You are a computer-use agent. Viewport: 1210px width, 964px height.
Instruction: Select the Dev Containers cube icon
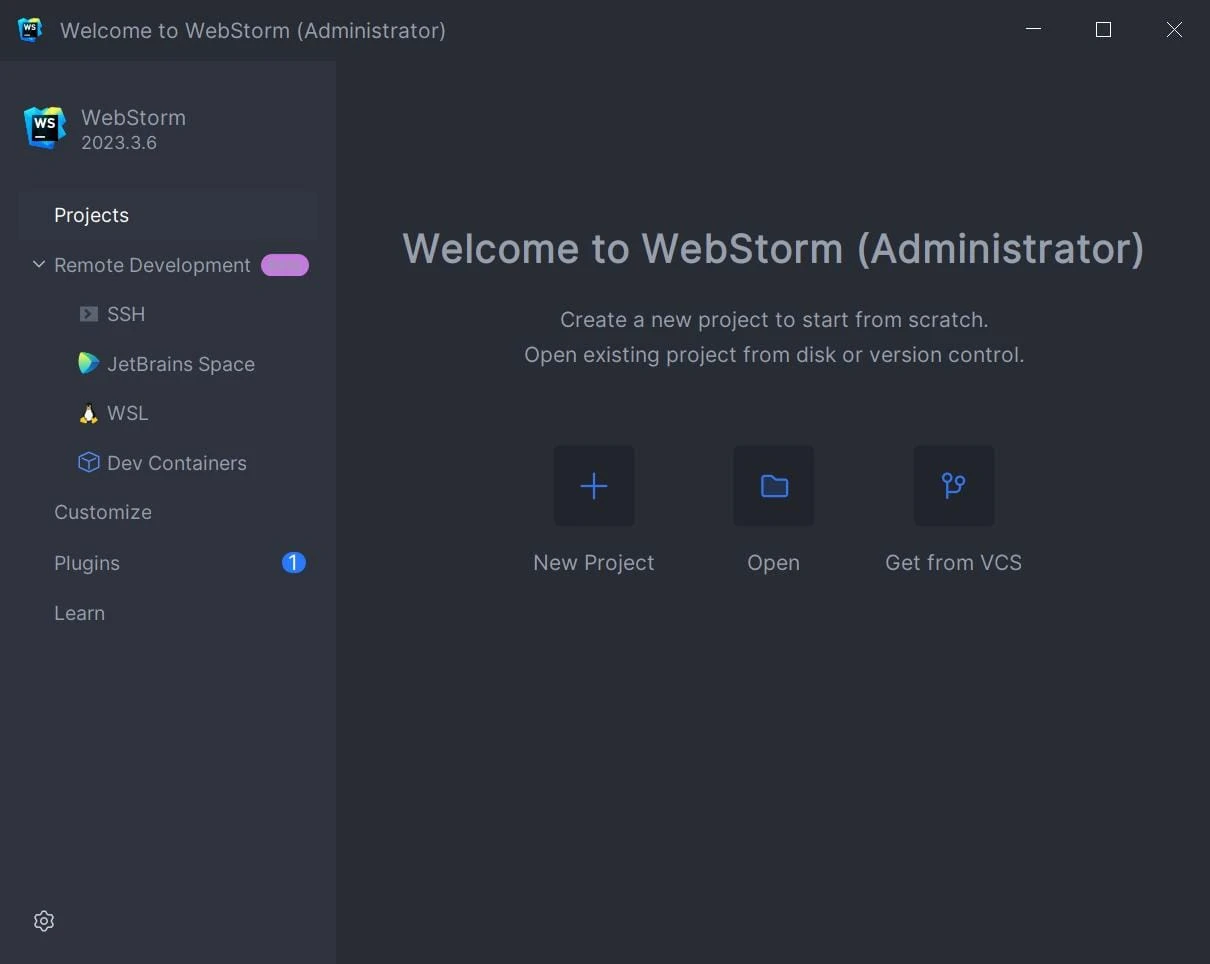pos(88,463)
